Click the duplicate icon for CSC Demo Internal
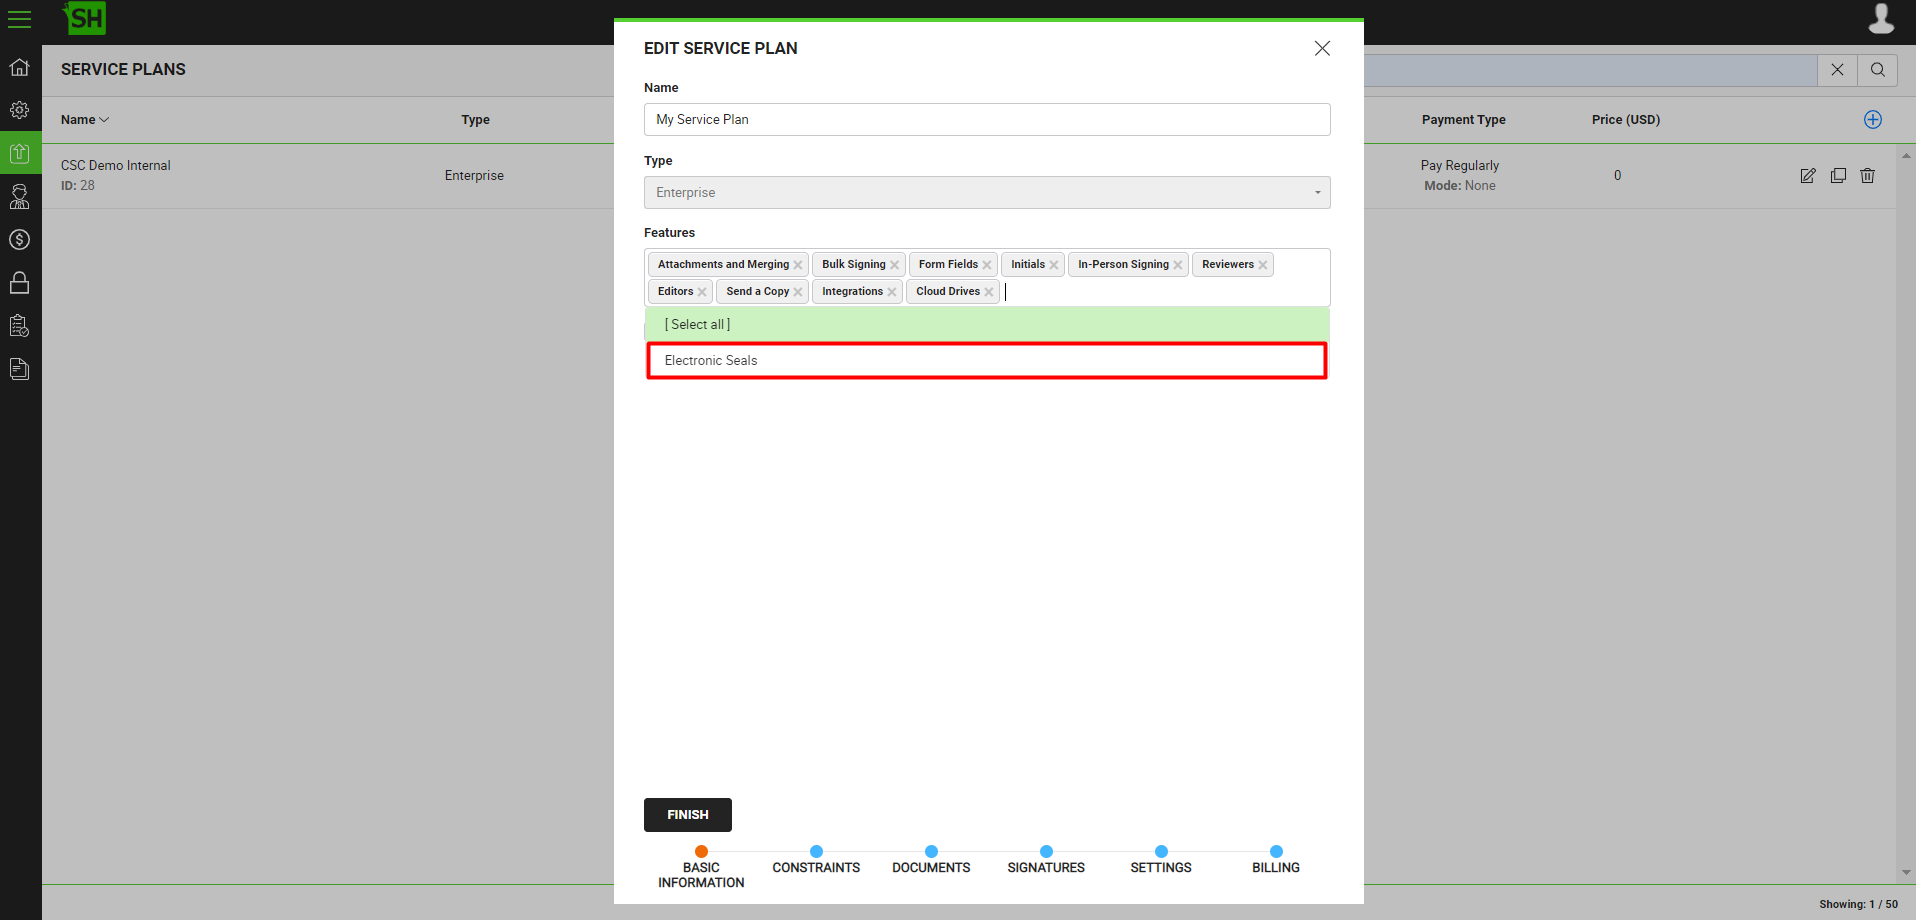Screen dimensions: 1916x920 [x=1838, y=176]
